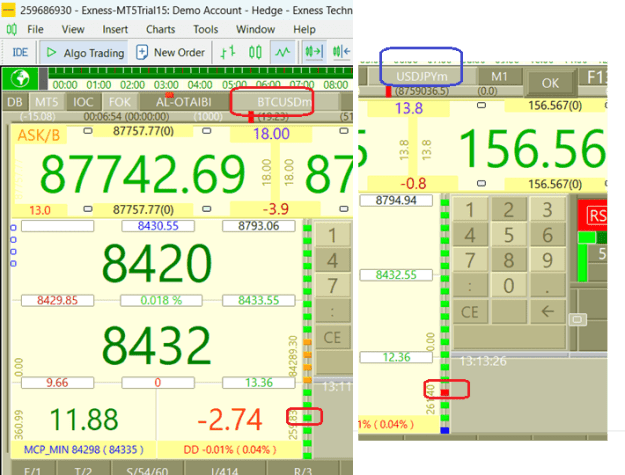Switch chart to candlesticks icon
This screenshot has width=625, height=475.
pyautogui.click(x=255, y=52)
